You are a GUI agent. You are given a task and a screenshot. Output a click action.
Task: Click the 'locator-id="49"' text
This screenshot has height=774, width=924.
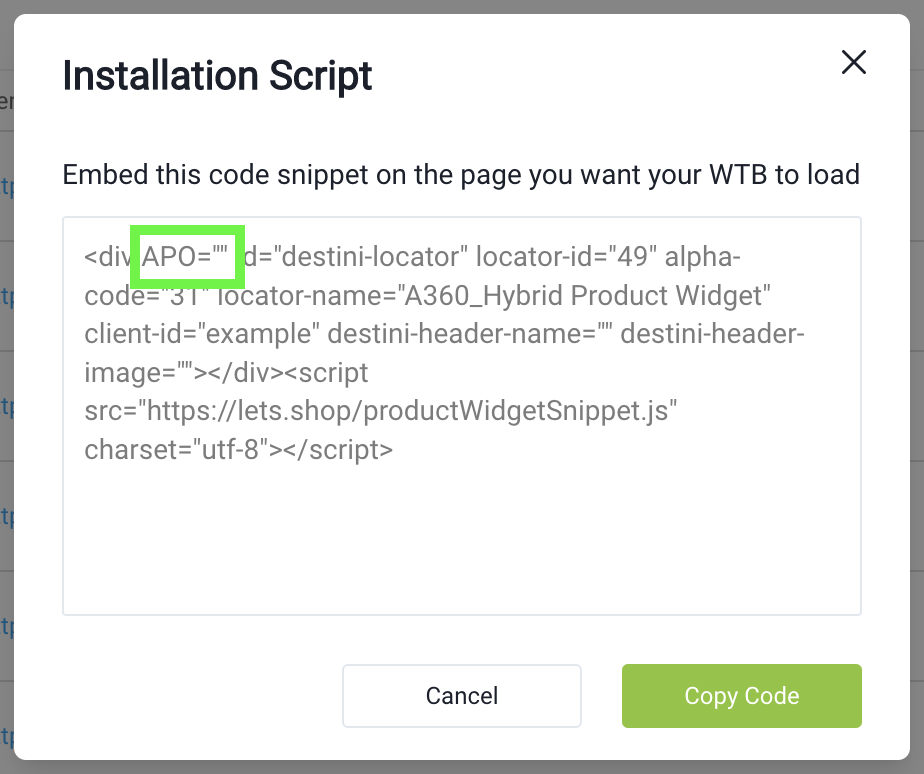point(566,256)
